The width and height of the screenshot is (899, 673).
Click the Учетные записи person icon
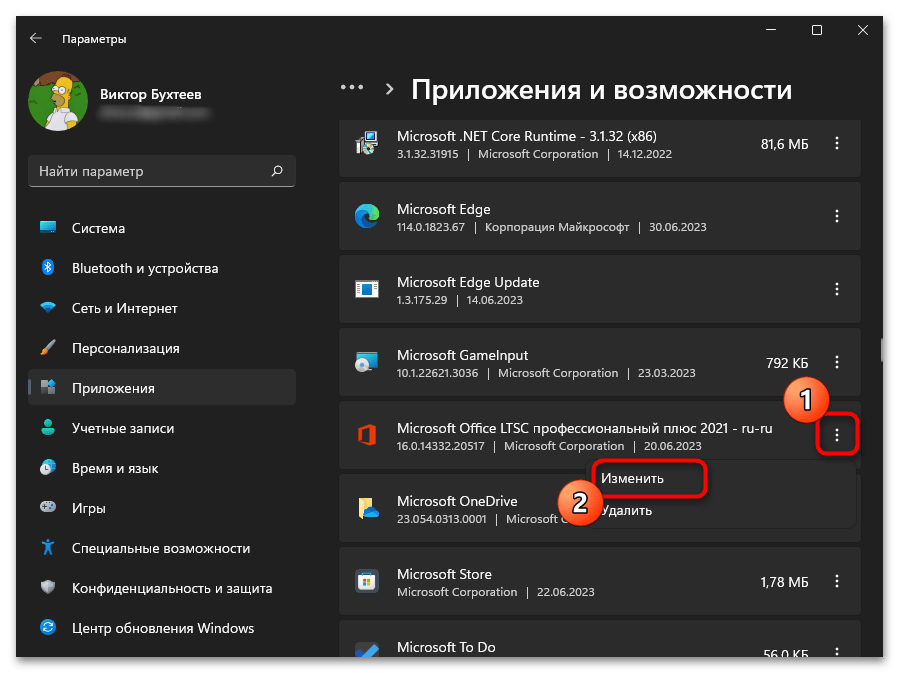(48, 427)
